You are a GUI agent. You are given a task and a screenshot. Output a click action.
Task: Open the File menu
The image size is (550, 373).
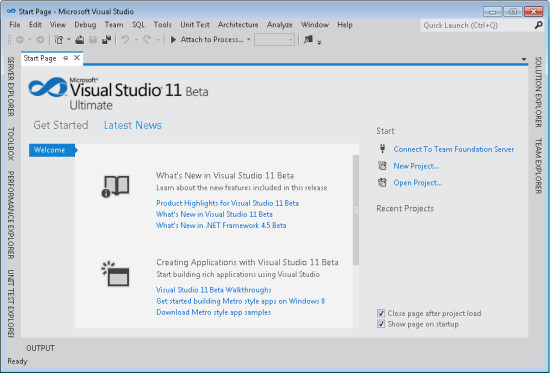15,25
